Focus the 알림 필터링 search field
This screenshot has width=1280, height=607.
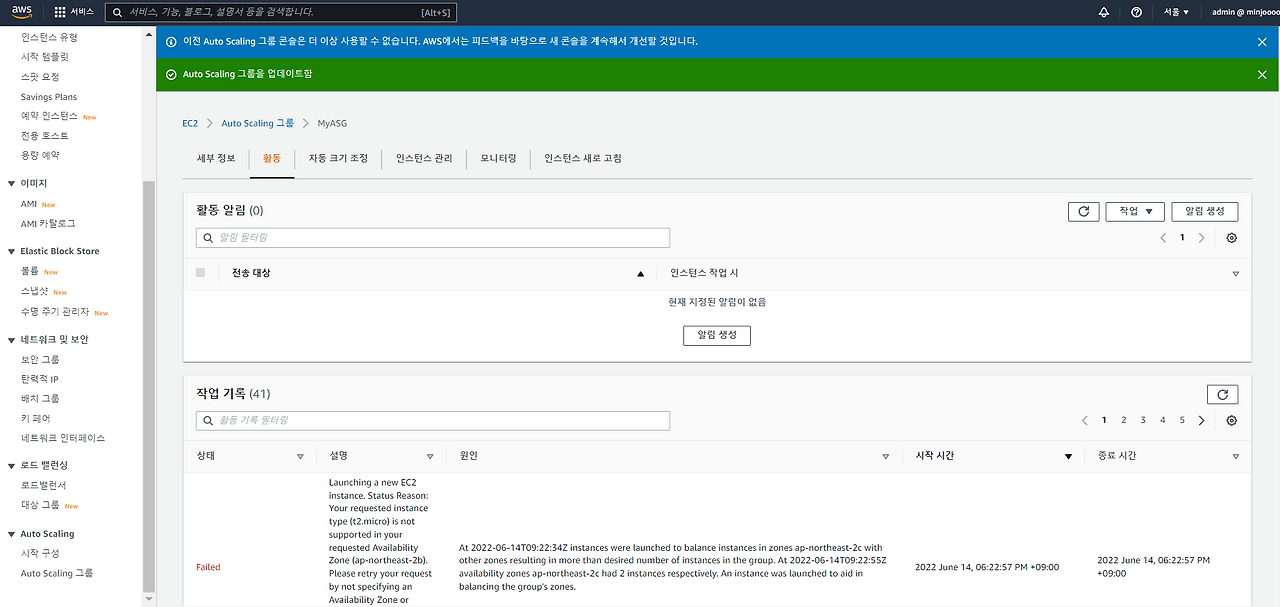click(x=433, y=238)
